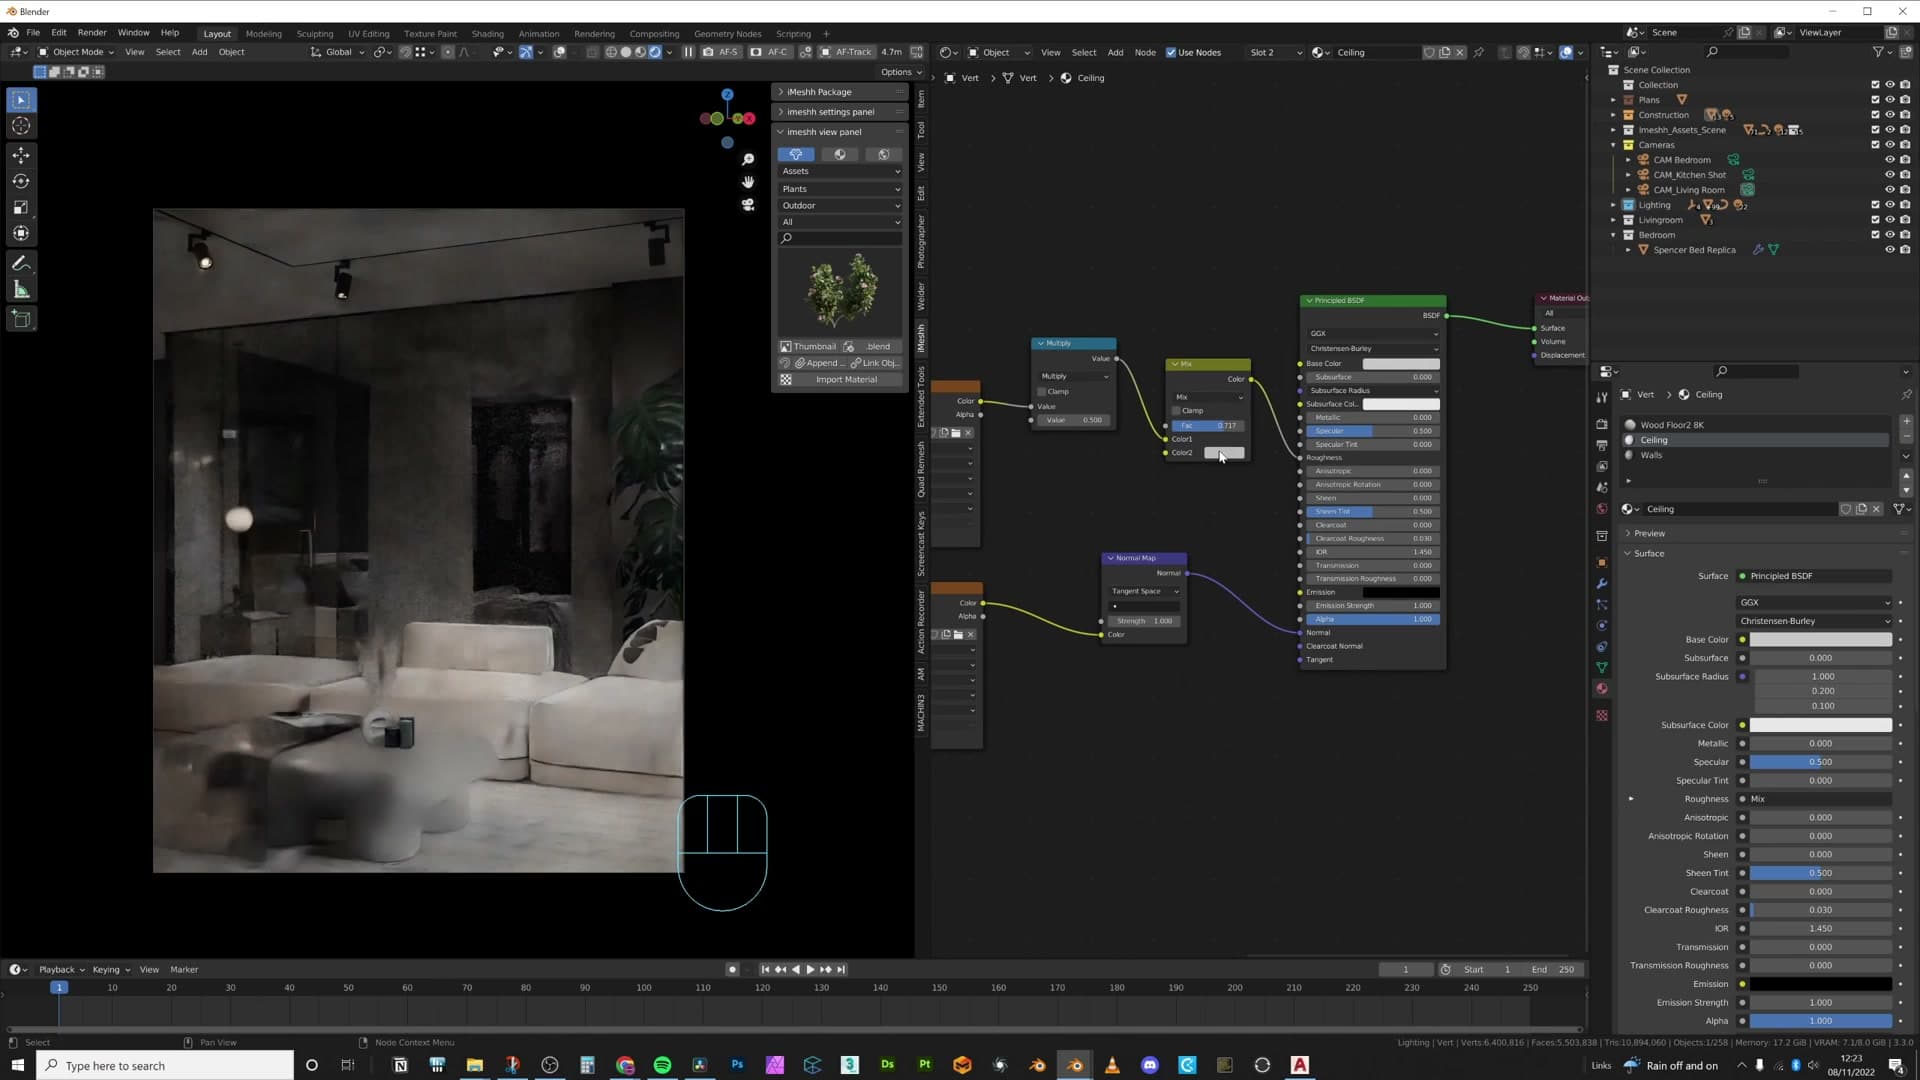Expand the imeshh settings panel
This screenshot has height=1080, width=1920.
[840, 112]
